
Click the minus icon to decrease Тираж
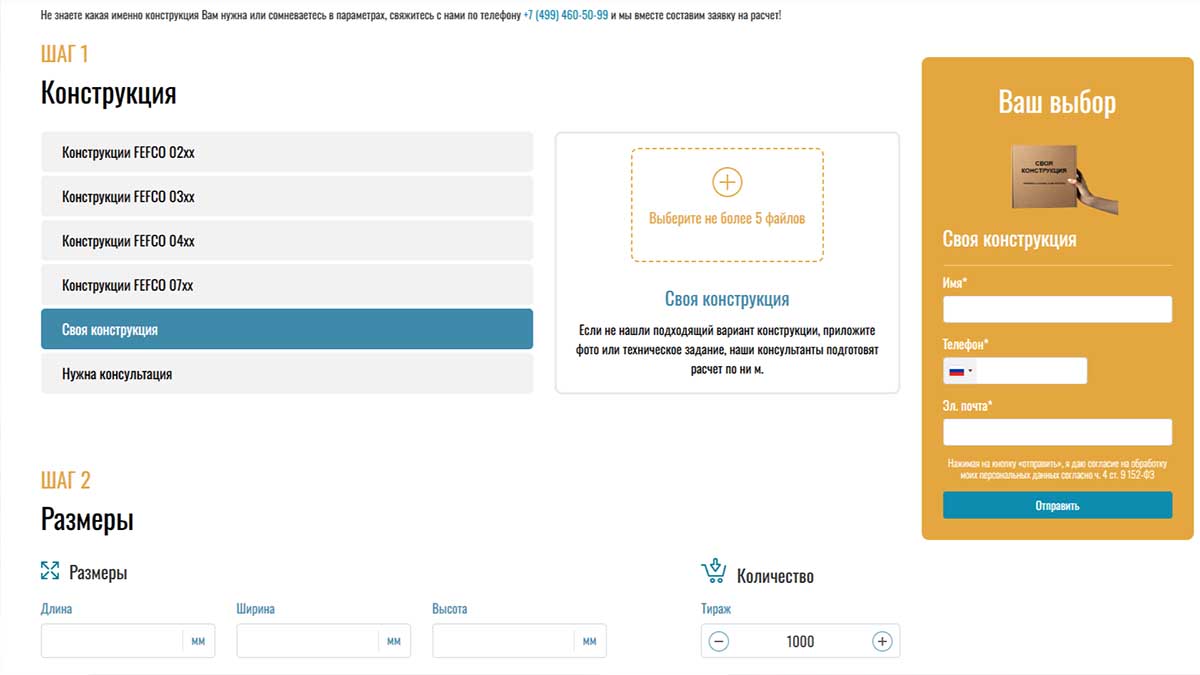(719, 642)
